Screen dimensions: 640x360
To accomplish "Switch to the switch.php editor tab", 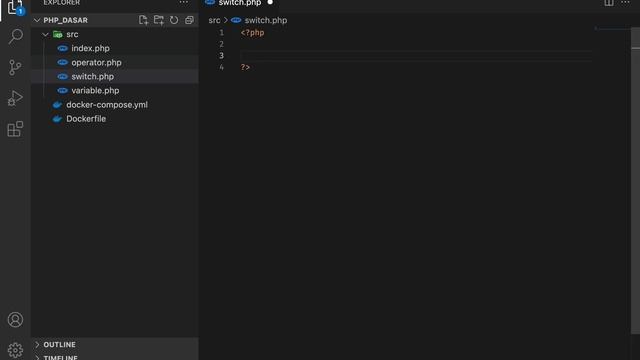I will (240, 3).
